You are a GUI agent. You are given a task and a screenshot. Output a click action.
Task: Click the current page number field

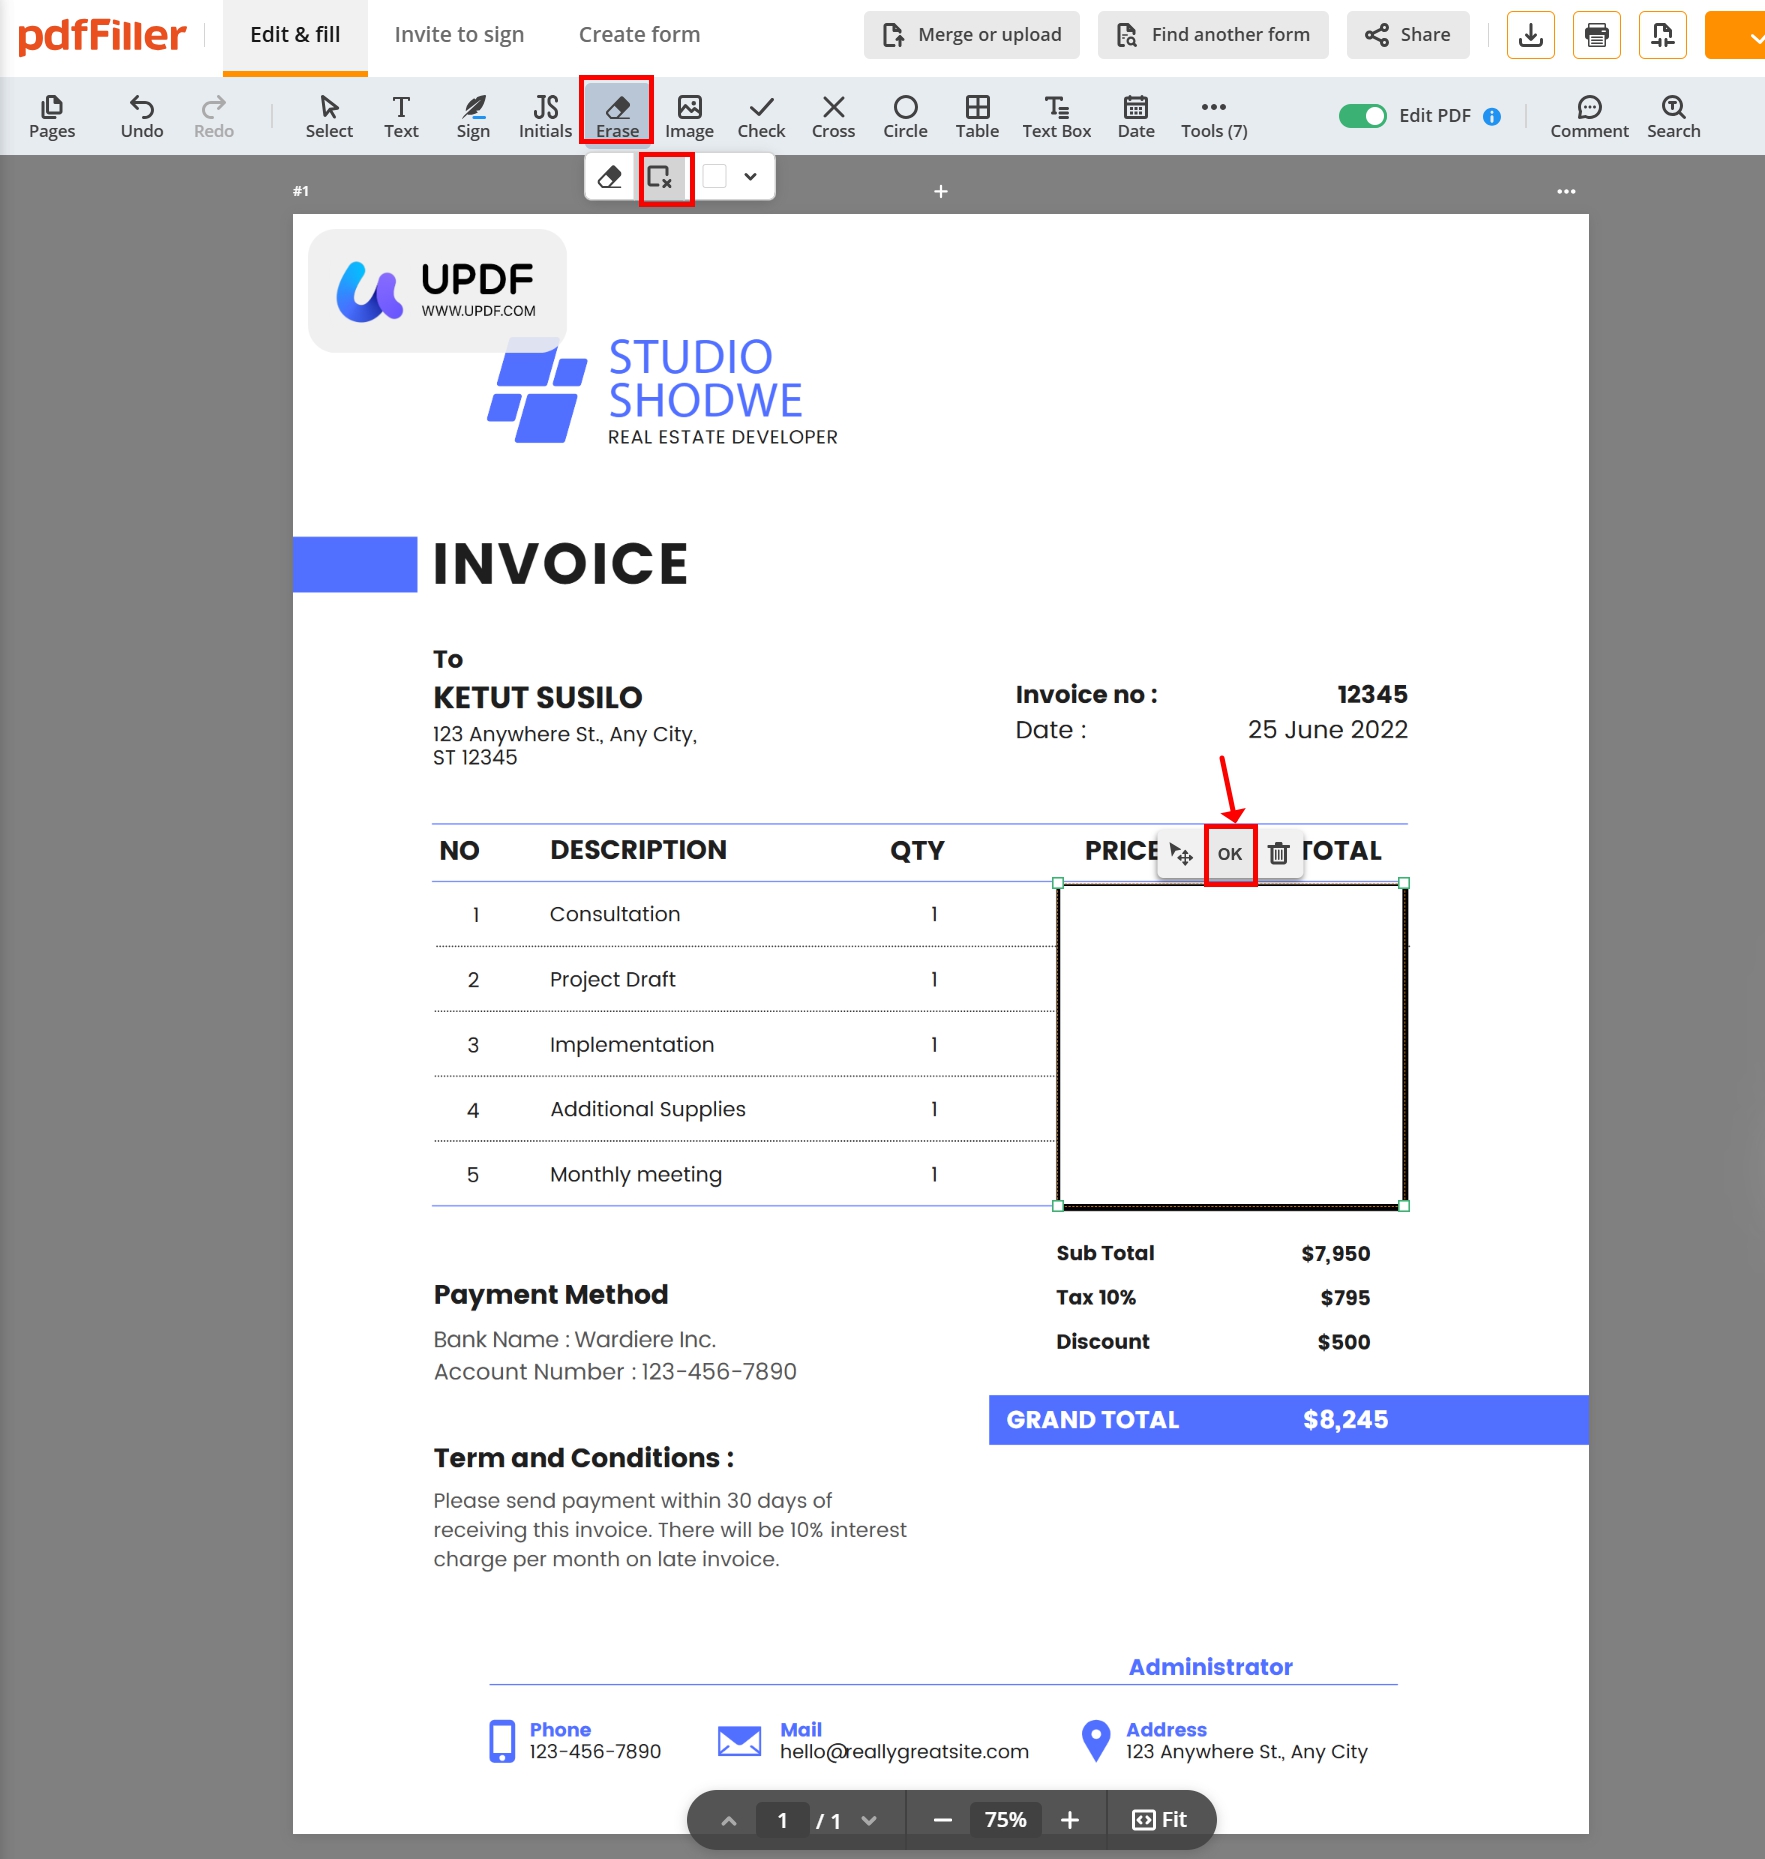tap(782, 1821)
